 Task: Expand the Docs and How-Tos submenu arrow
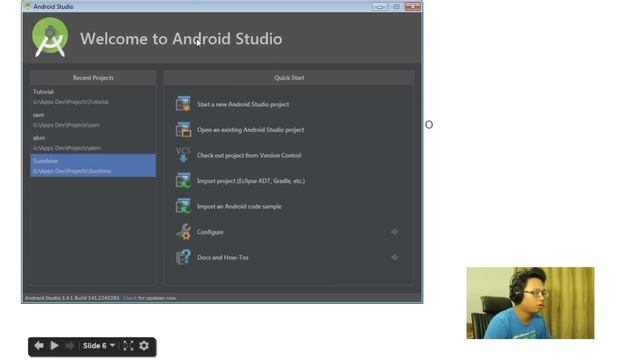[394, 258]
